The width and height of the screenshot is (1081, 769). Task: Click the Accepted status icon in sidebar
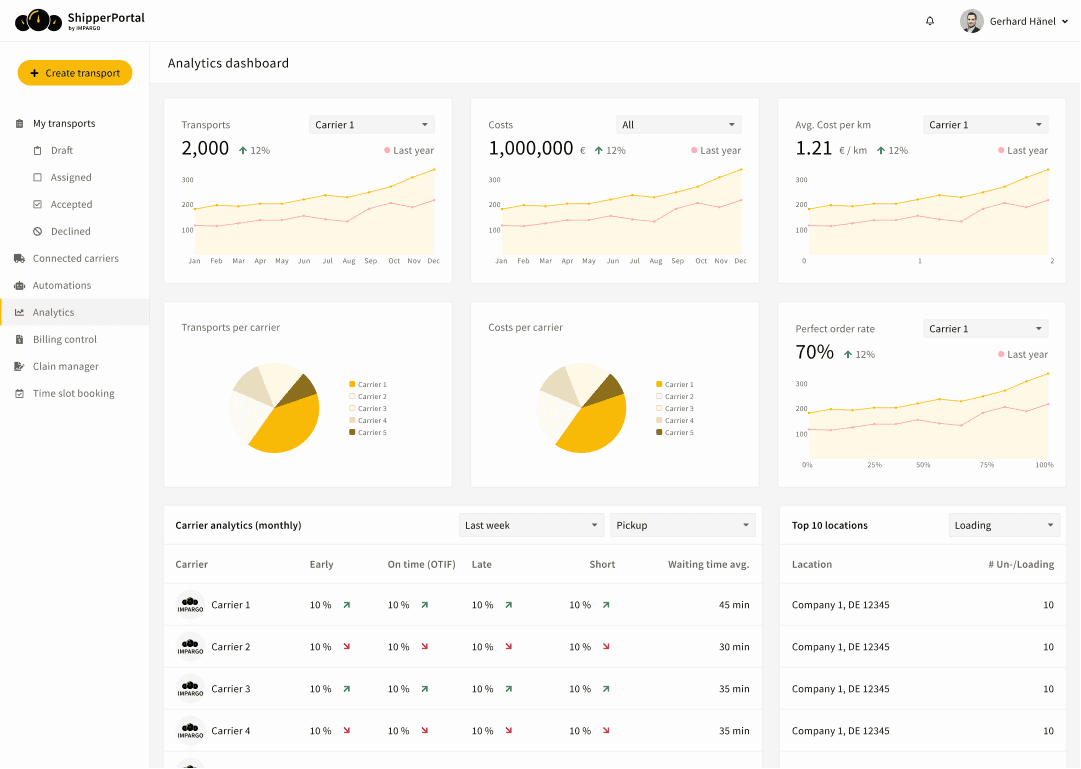36,204
